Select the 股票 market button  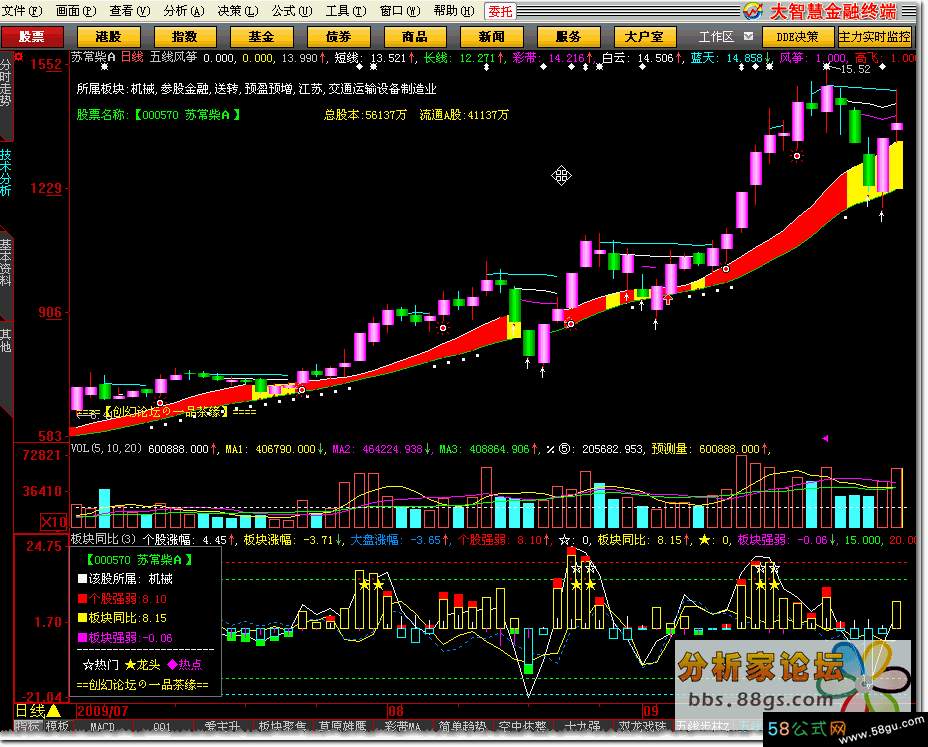(x=32, y=37)
